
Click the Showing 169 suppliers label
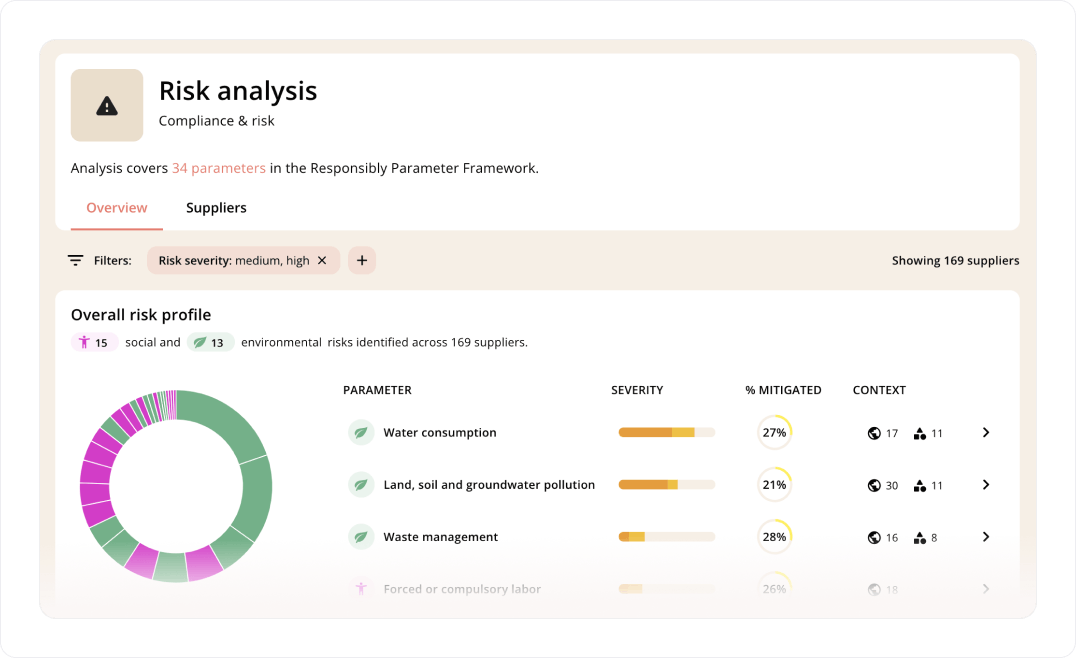coord(955,260)
